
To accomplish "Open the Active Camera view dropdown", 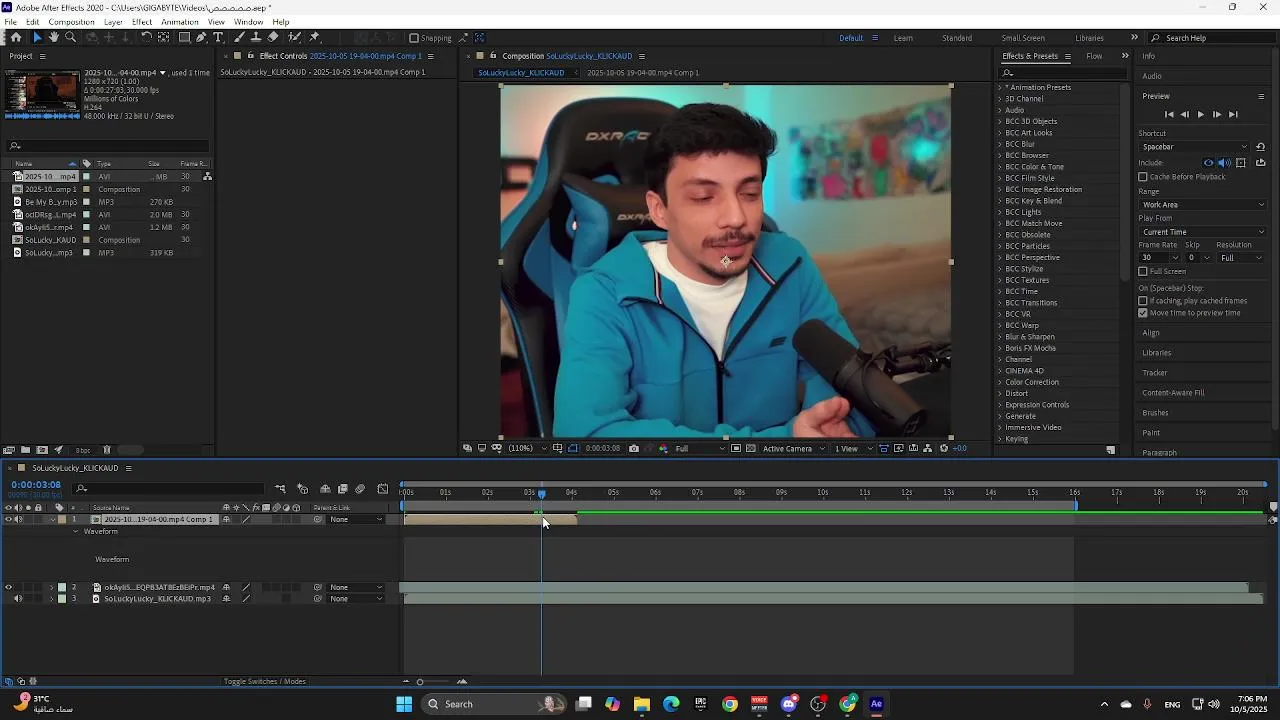I will pyautogui.click(x=794, y=448).
